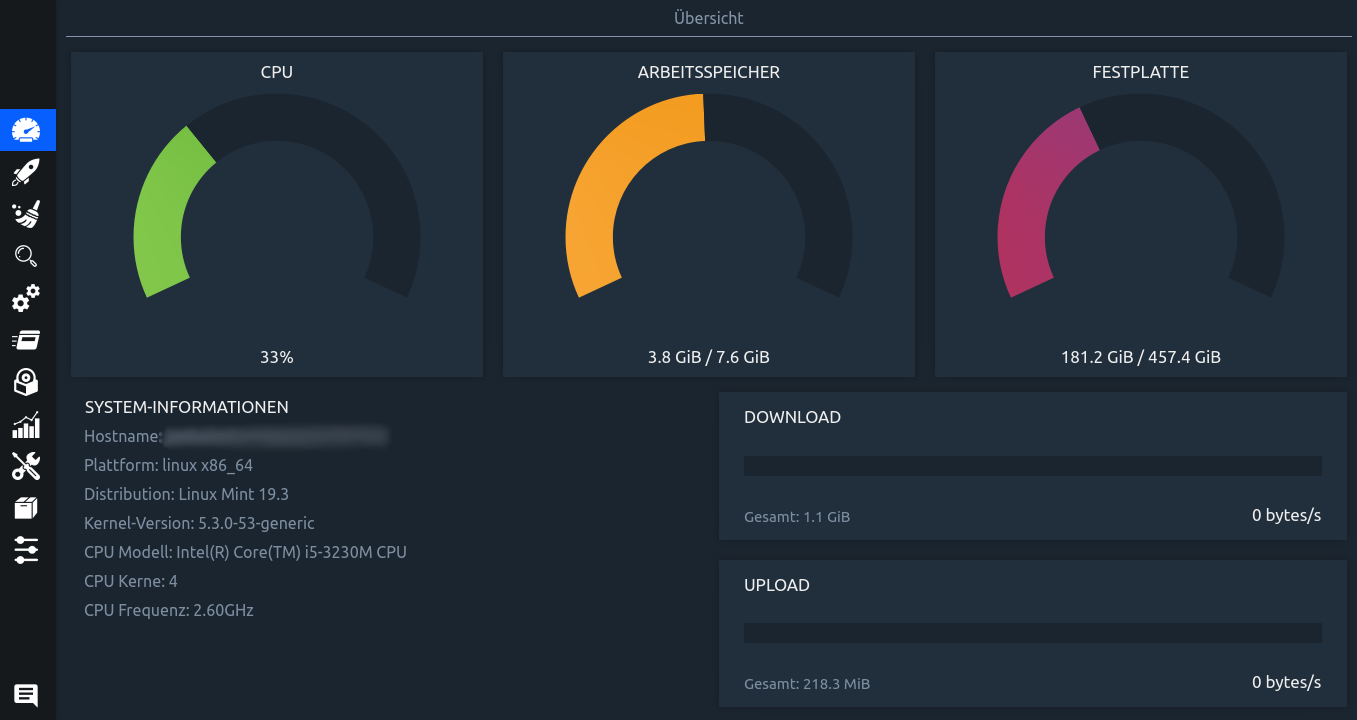Open System Cleaner broom icon

pos(27,214)
